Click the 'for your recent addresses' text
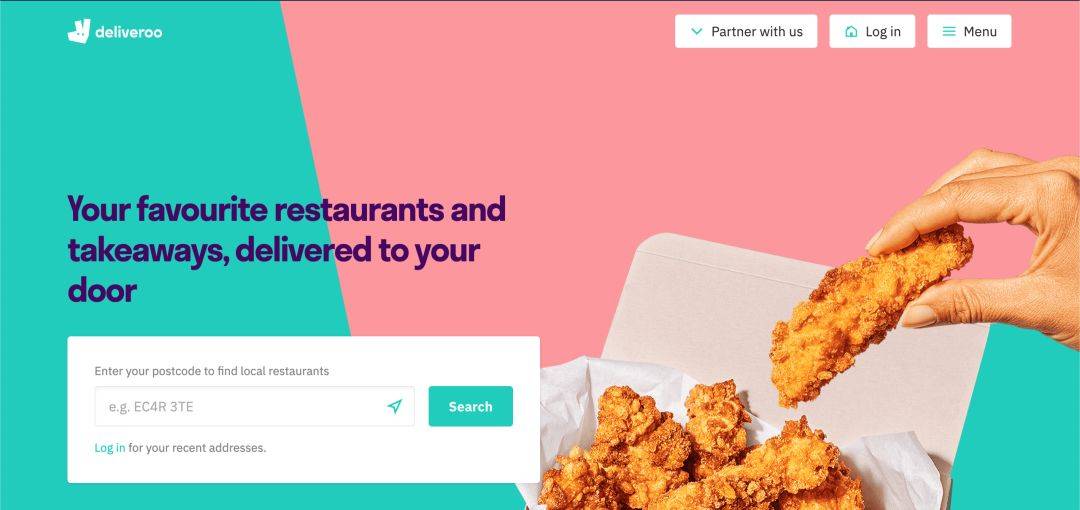1080x510 pixels. [197, 448]
